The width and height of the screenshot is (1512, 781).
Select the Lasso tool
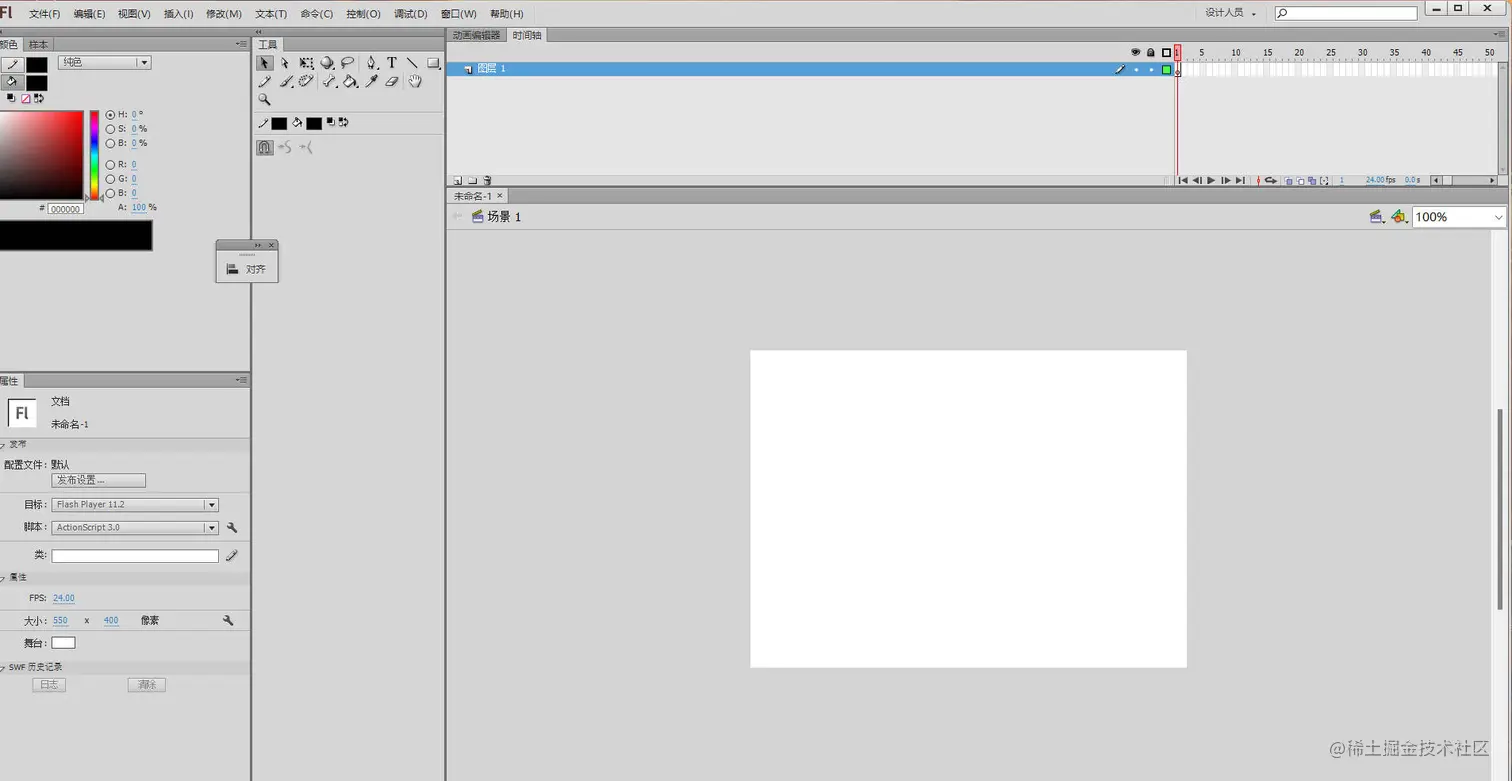(349, 62)
